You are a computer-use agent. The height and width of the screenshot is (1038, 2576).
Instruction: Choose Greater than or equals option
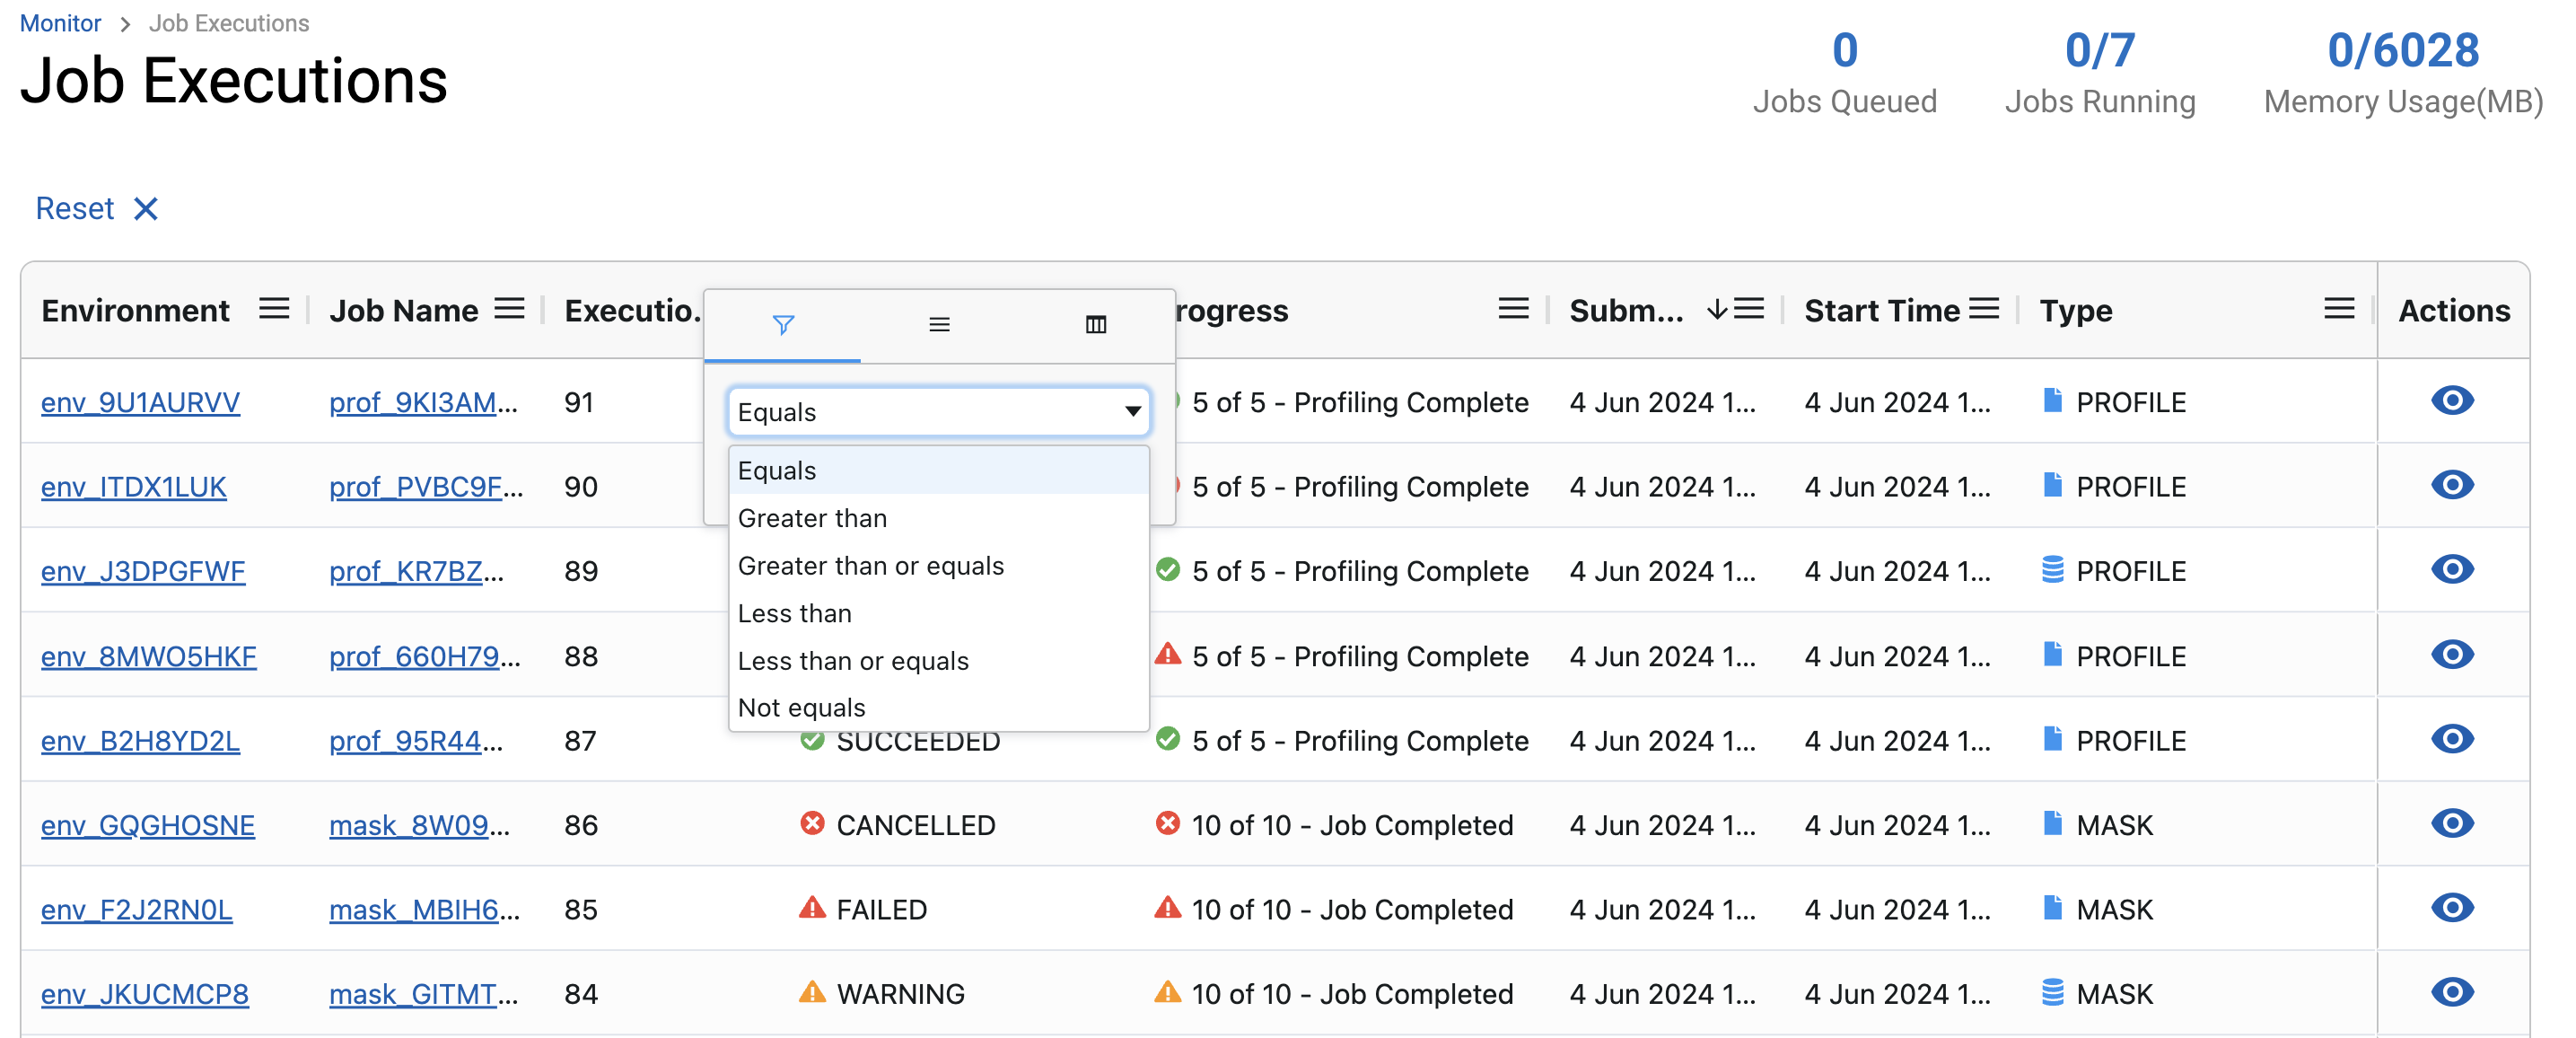(870, 565)
